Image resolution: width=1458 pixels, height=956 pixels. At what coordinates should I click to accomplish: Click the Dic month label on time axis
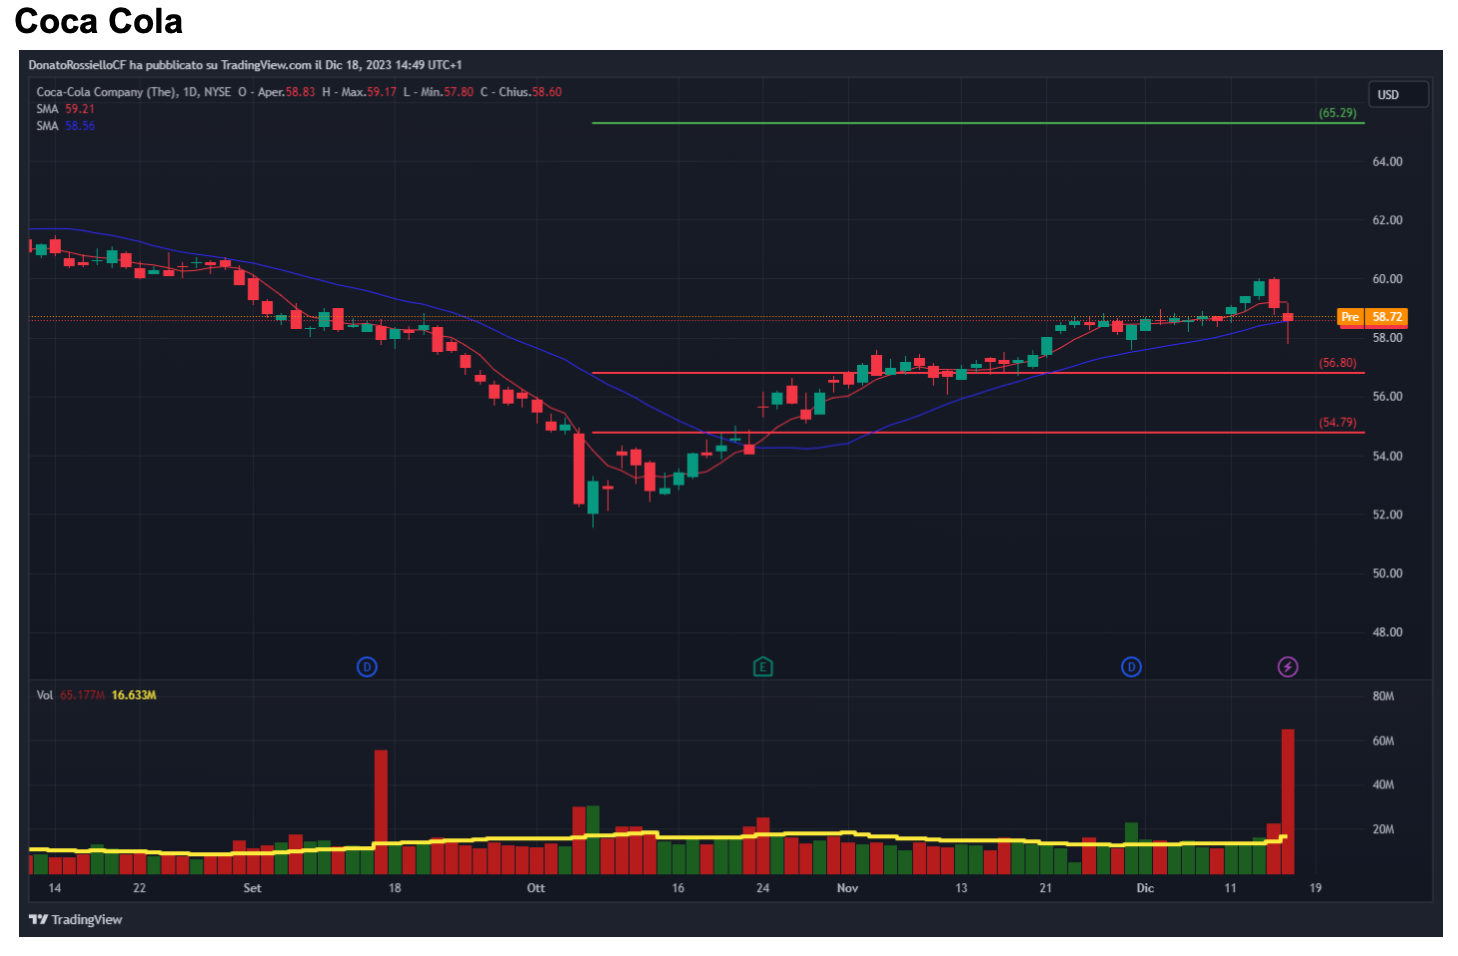(x=1145, y=888)
